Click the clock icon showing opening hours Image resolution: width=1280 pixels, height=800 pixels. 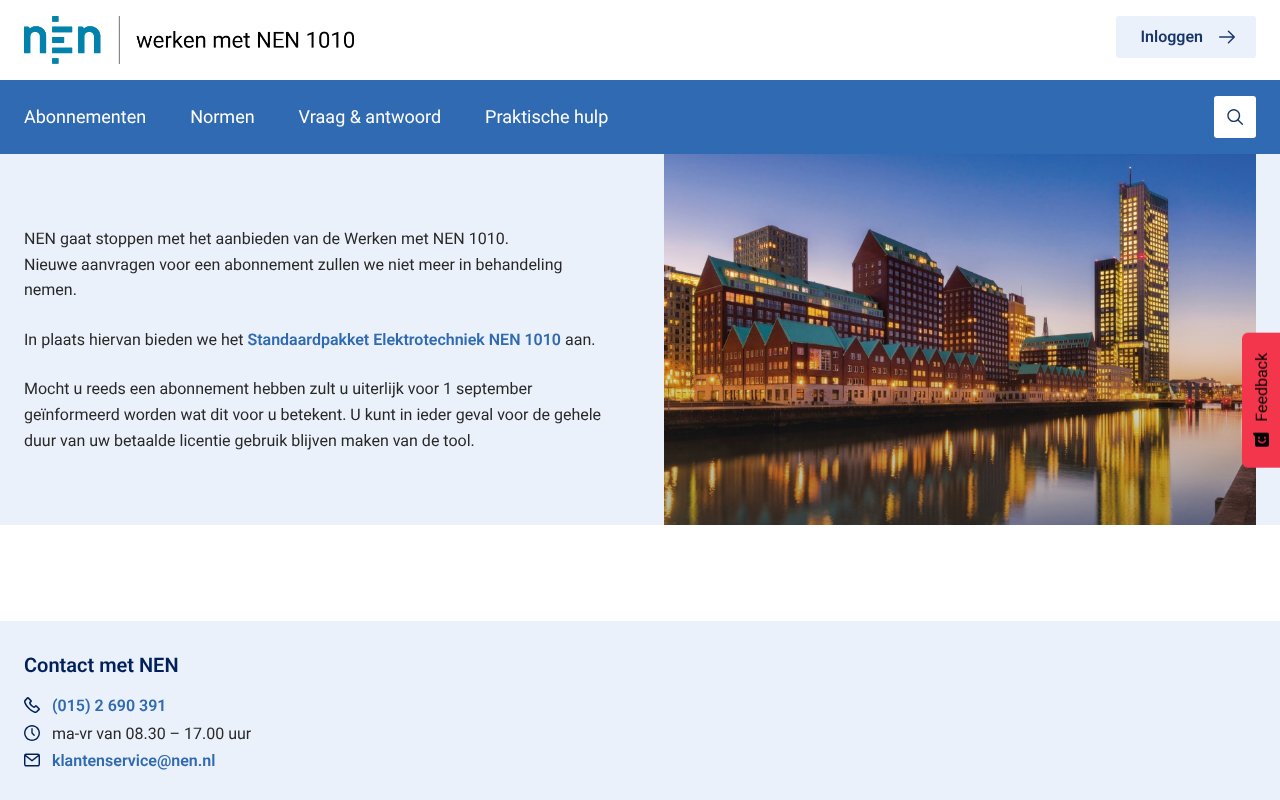coord(32,733)
